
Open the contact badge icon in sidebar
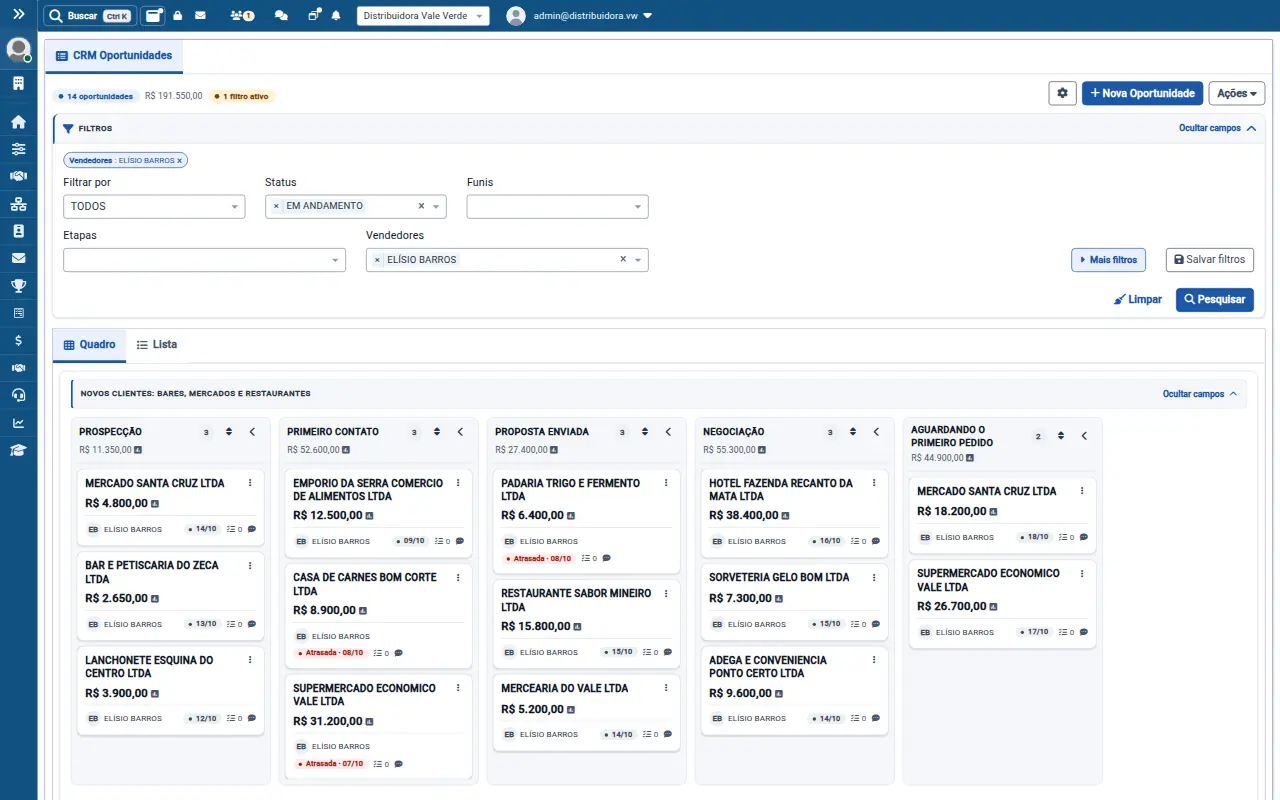coord(18,231)
